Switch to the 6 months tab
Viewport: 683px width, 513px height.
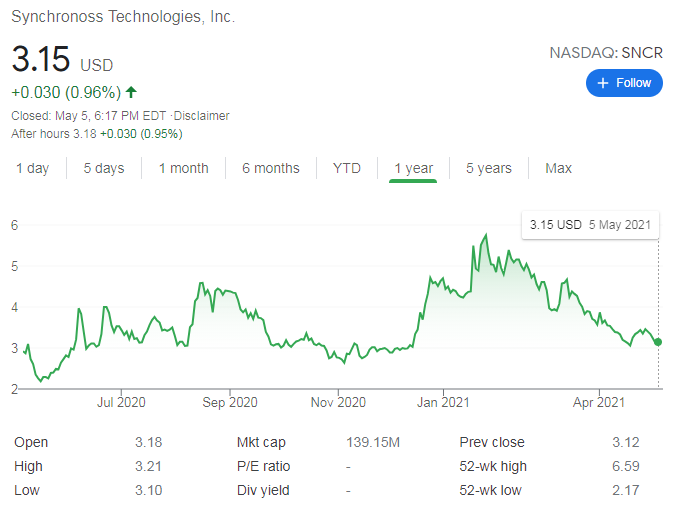[x=270, y=168]
